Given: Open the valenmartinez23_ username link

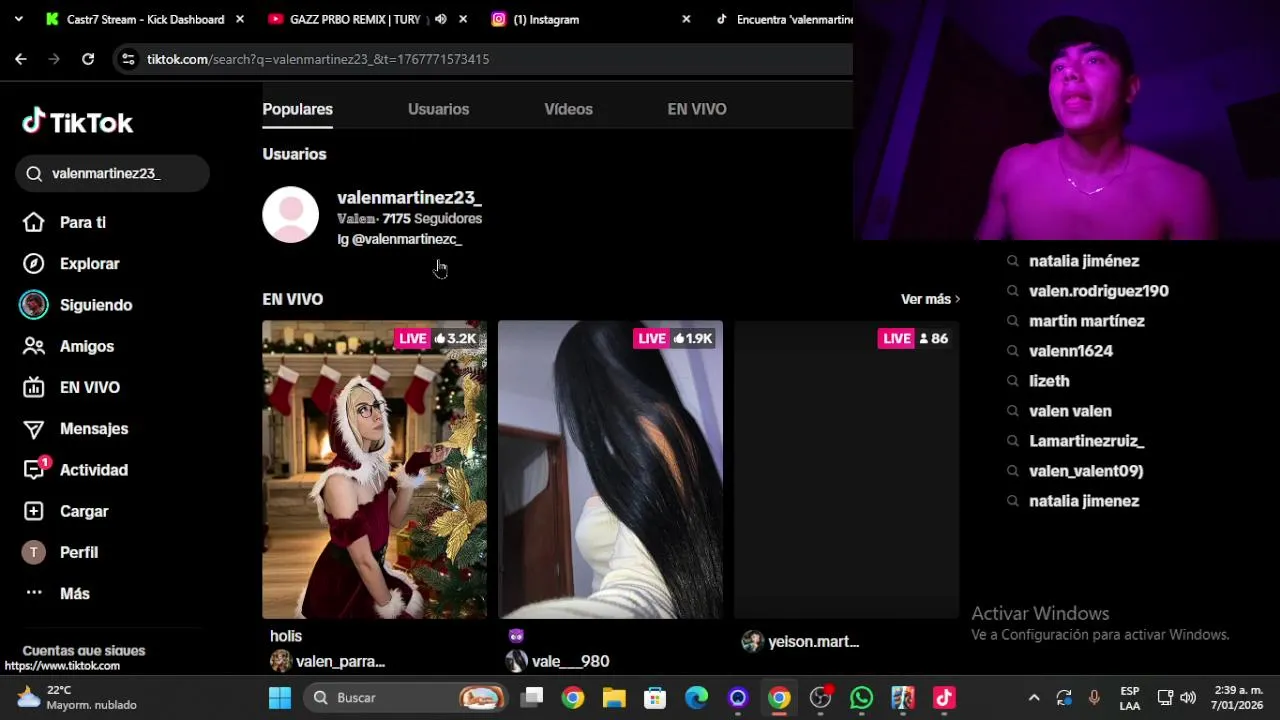Looking at the screenshot, I should (409, 197).
